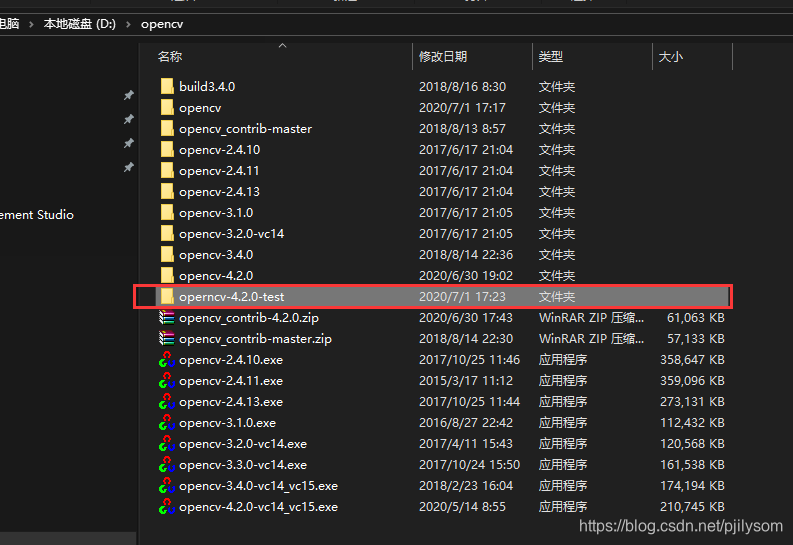Click OpenCV icon of opencv-3.4.0-vc14_vc15.exe
Viewport: 793px width, 545px height.
point(166,485)
